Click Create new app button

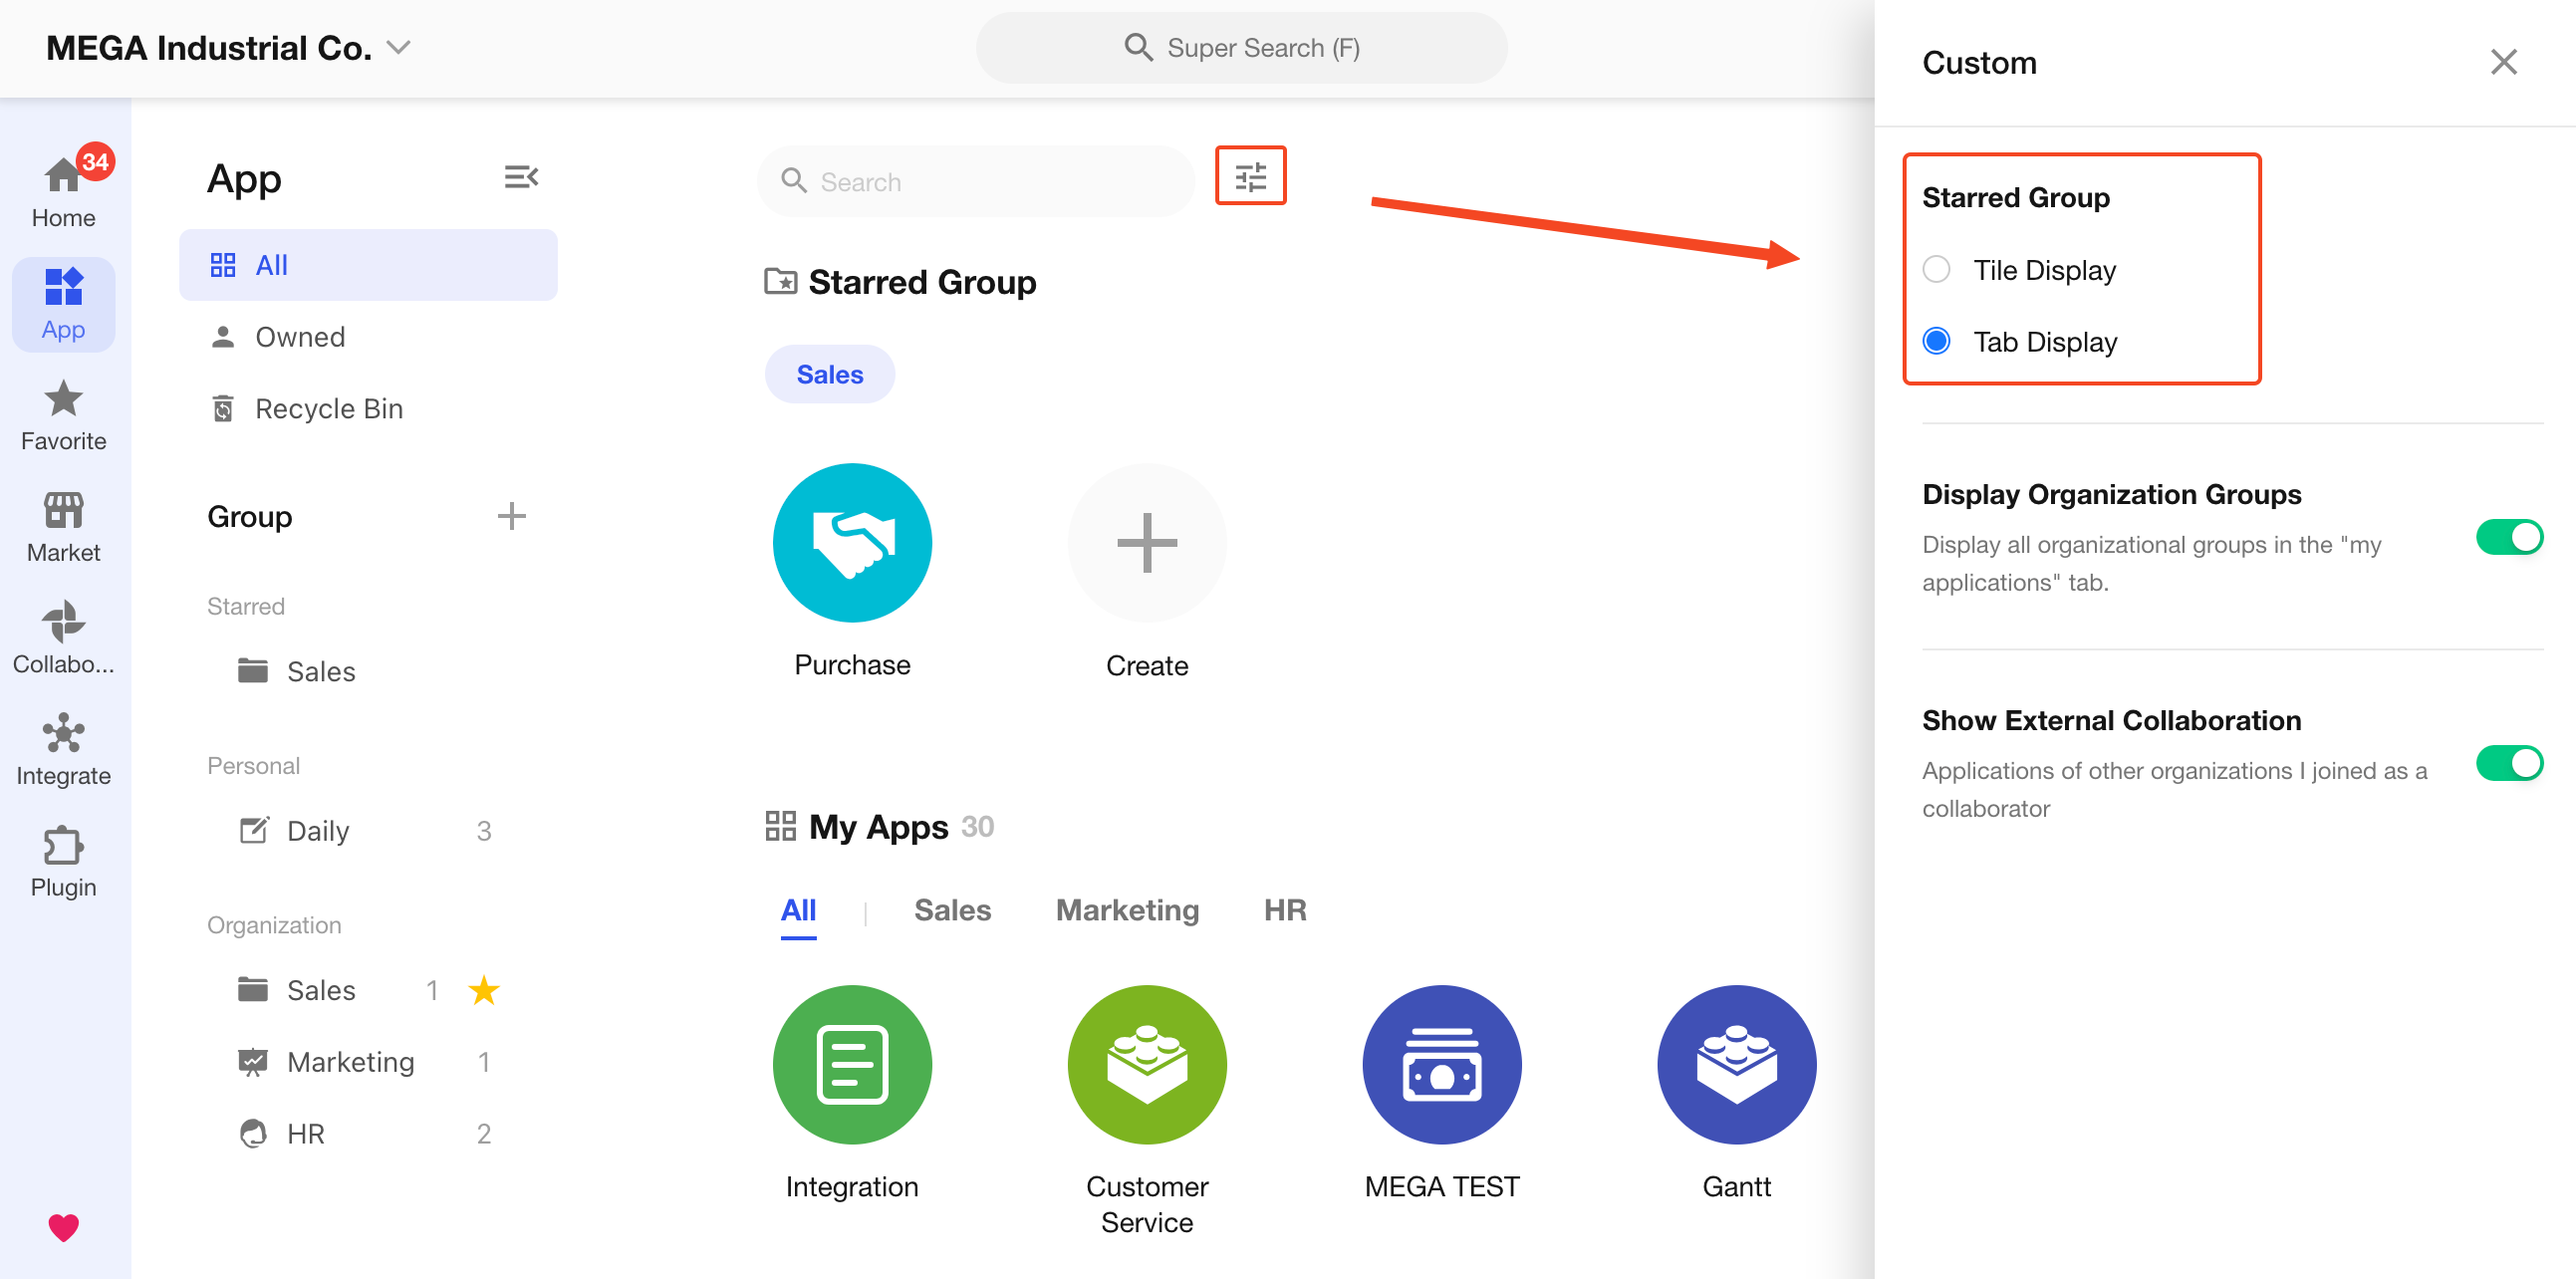tap(1146, 543)
